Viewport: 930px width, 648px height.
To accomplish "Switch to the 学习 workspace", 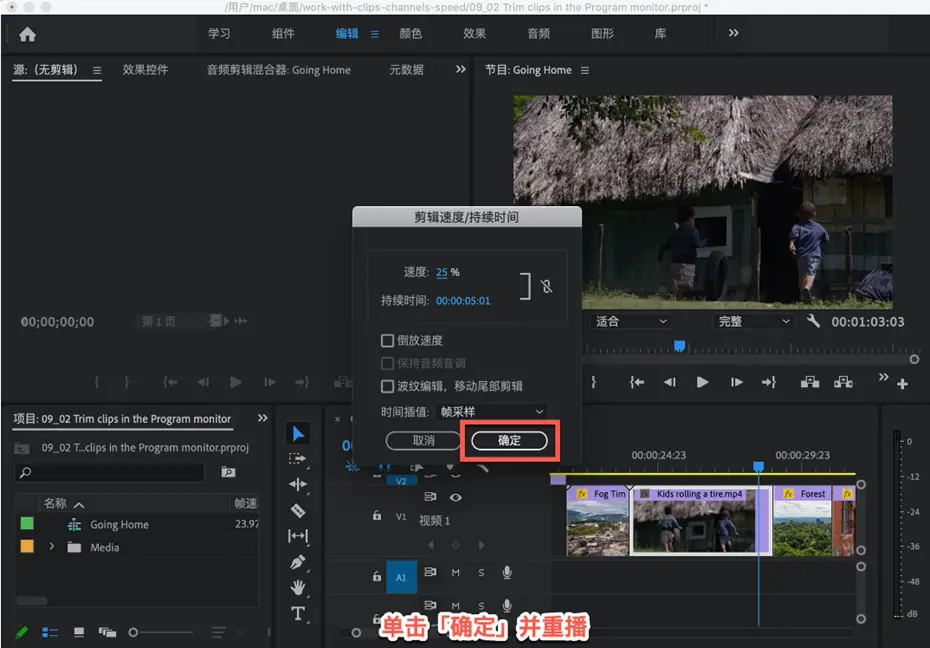I will click(x=219, y=33).
